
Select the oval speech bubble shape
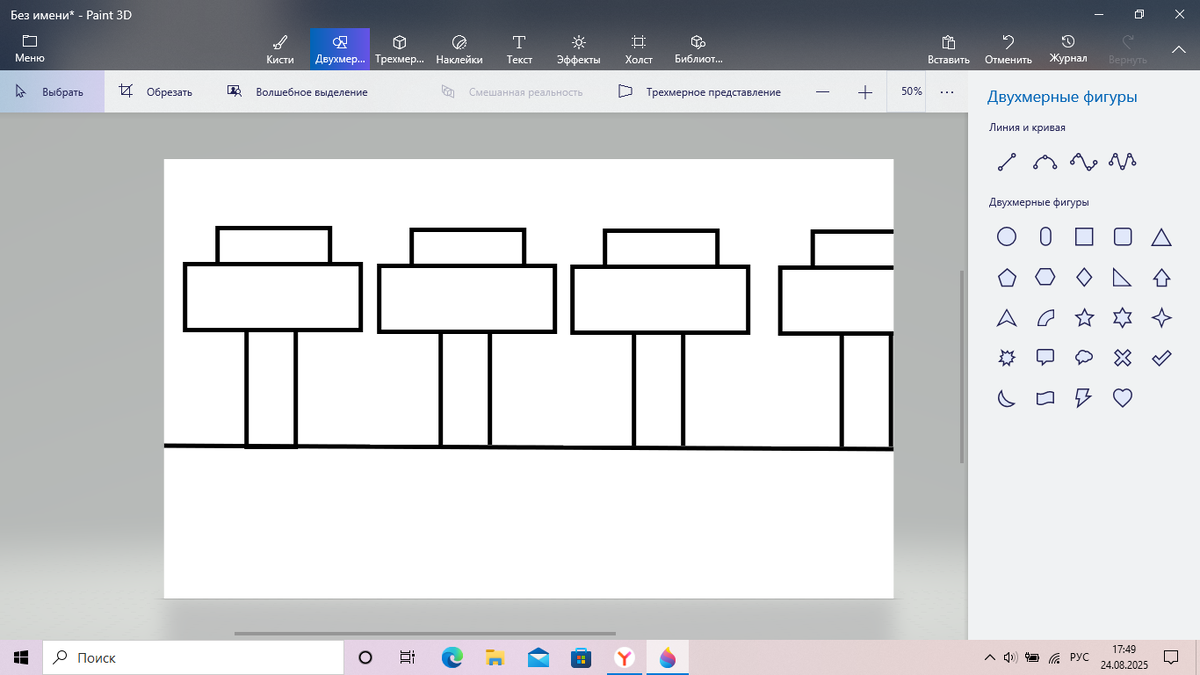pyautogui.click(x=1084, y=357)
